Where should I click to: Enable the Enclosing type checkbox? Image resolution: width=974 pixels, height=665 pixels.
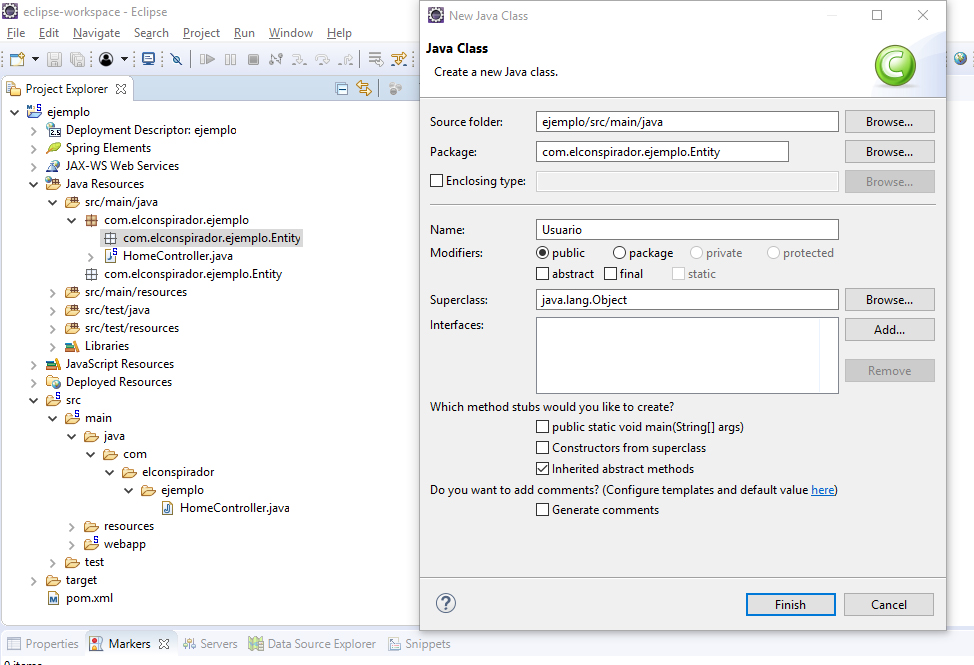[437, 181]
